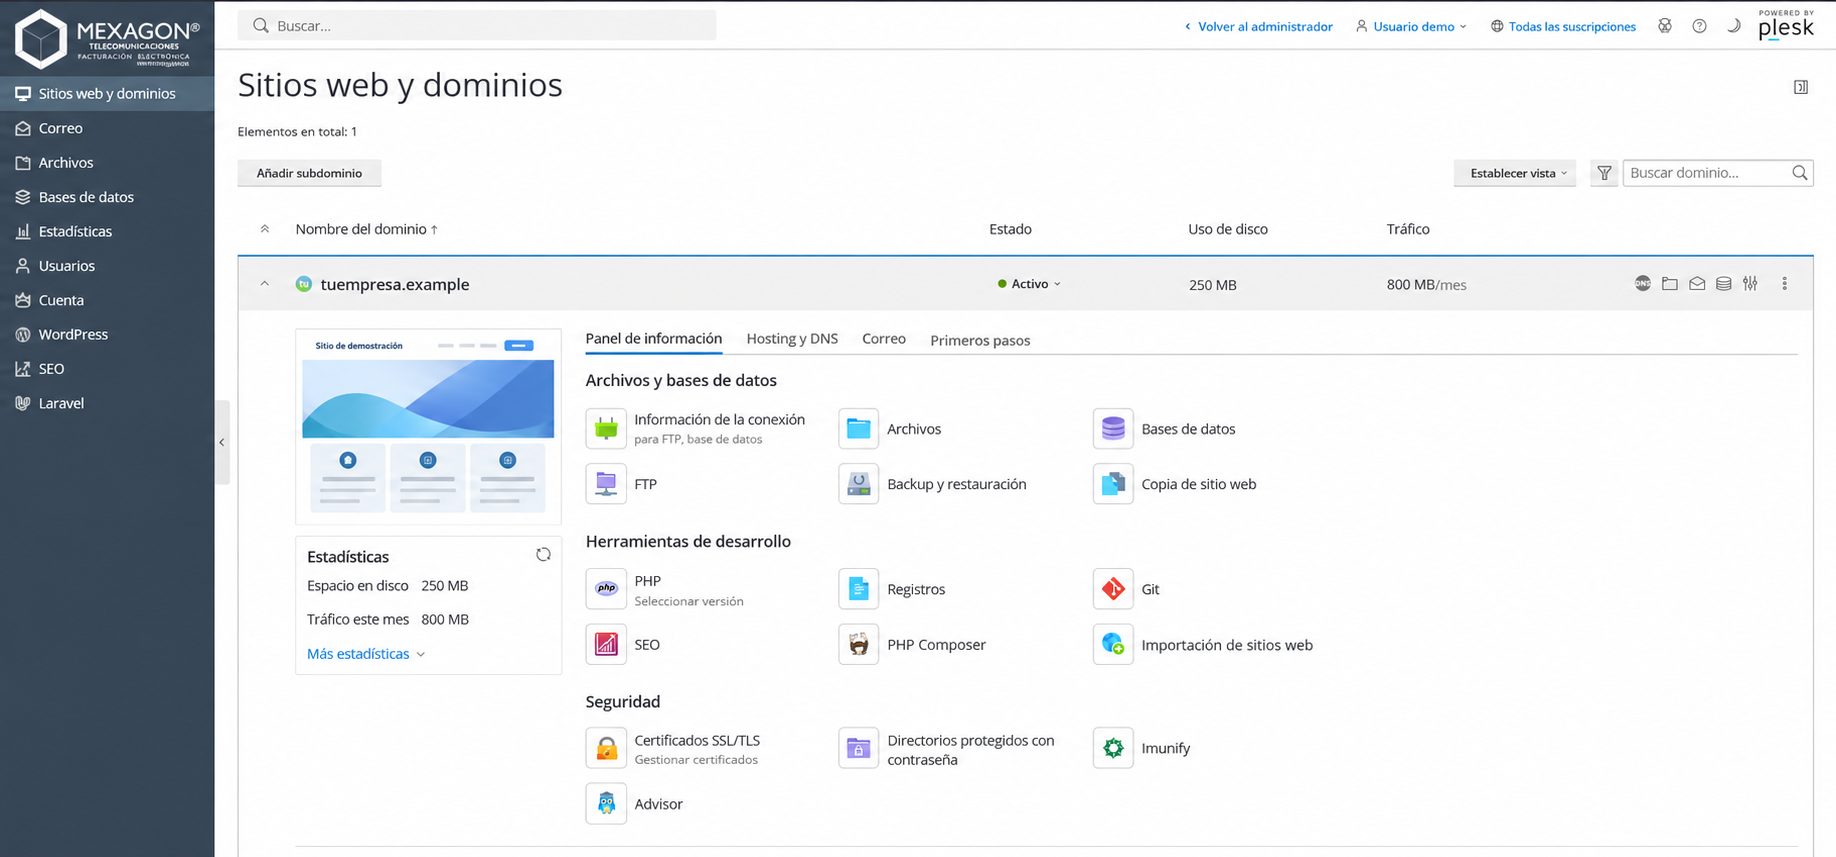Expand Más estadísticas
The image size is (1836, 857).
point(366,654)
